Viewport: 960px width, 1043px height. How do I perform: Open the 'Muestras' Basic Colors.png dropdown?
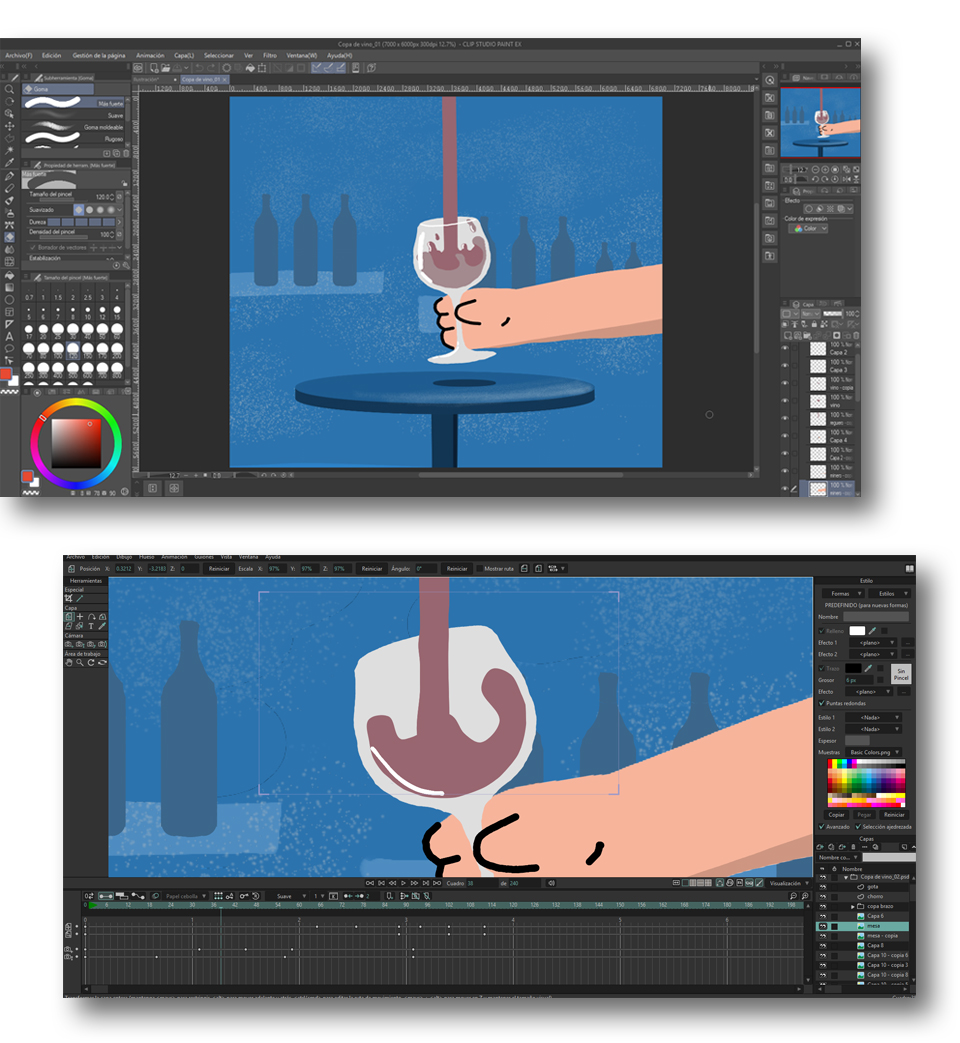[x=874, y=752]
